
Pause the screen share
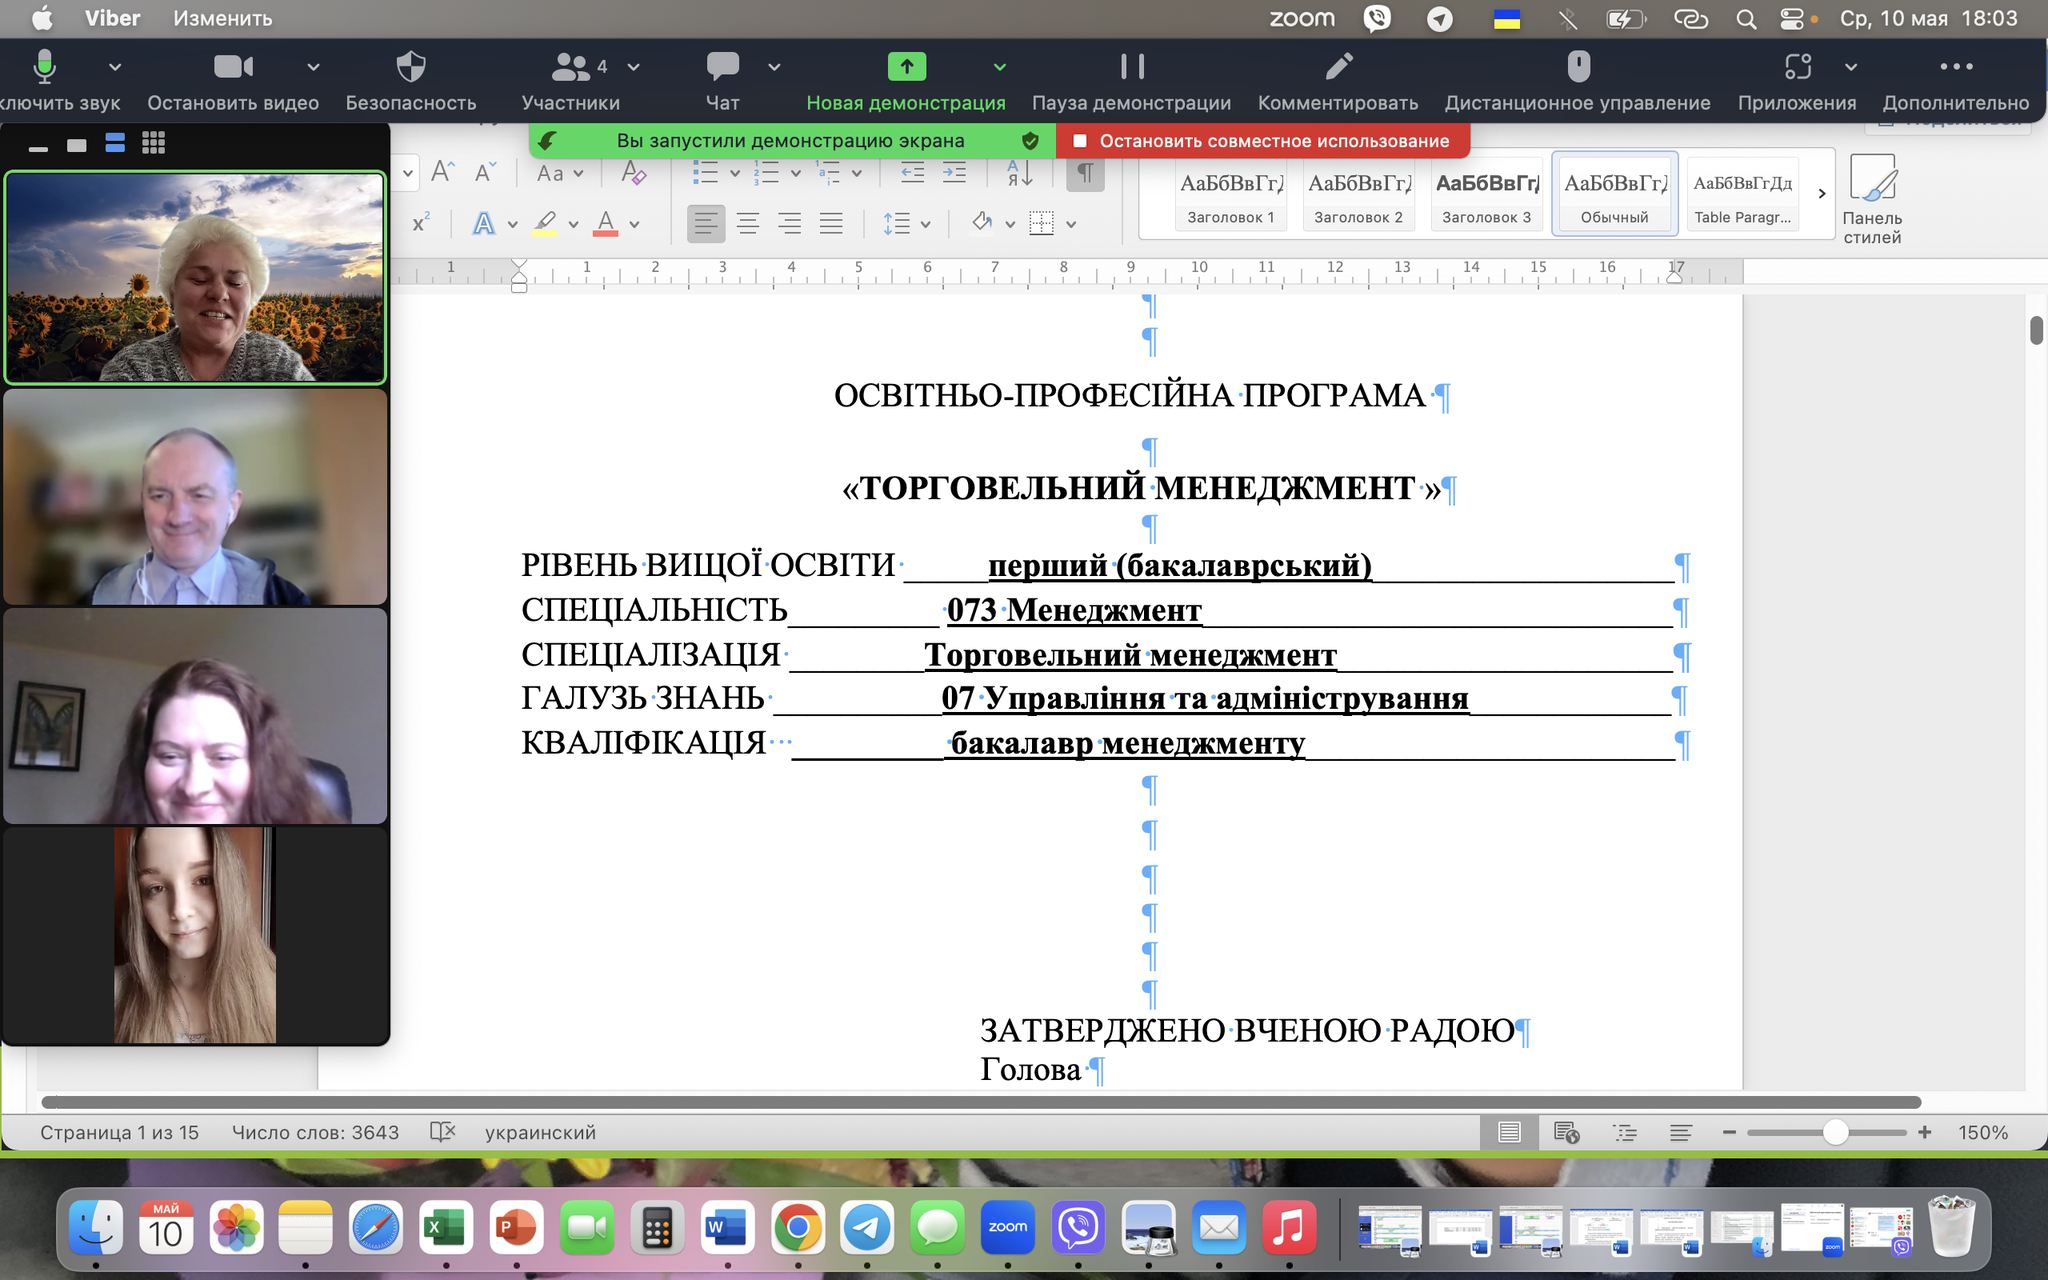[x=1131, y=80]
